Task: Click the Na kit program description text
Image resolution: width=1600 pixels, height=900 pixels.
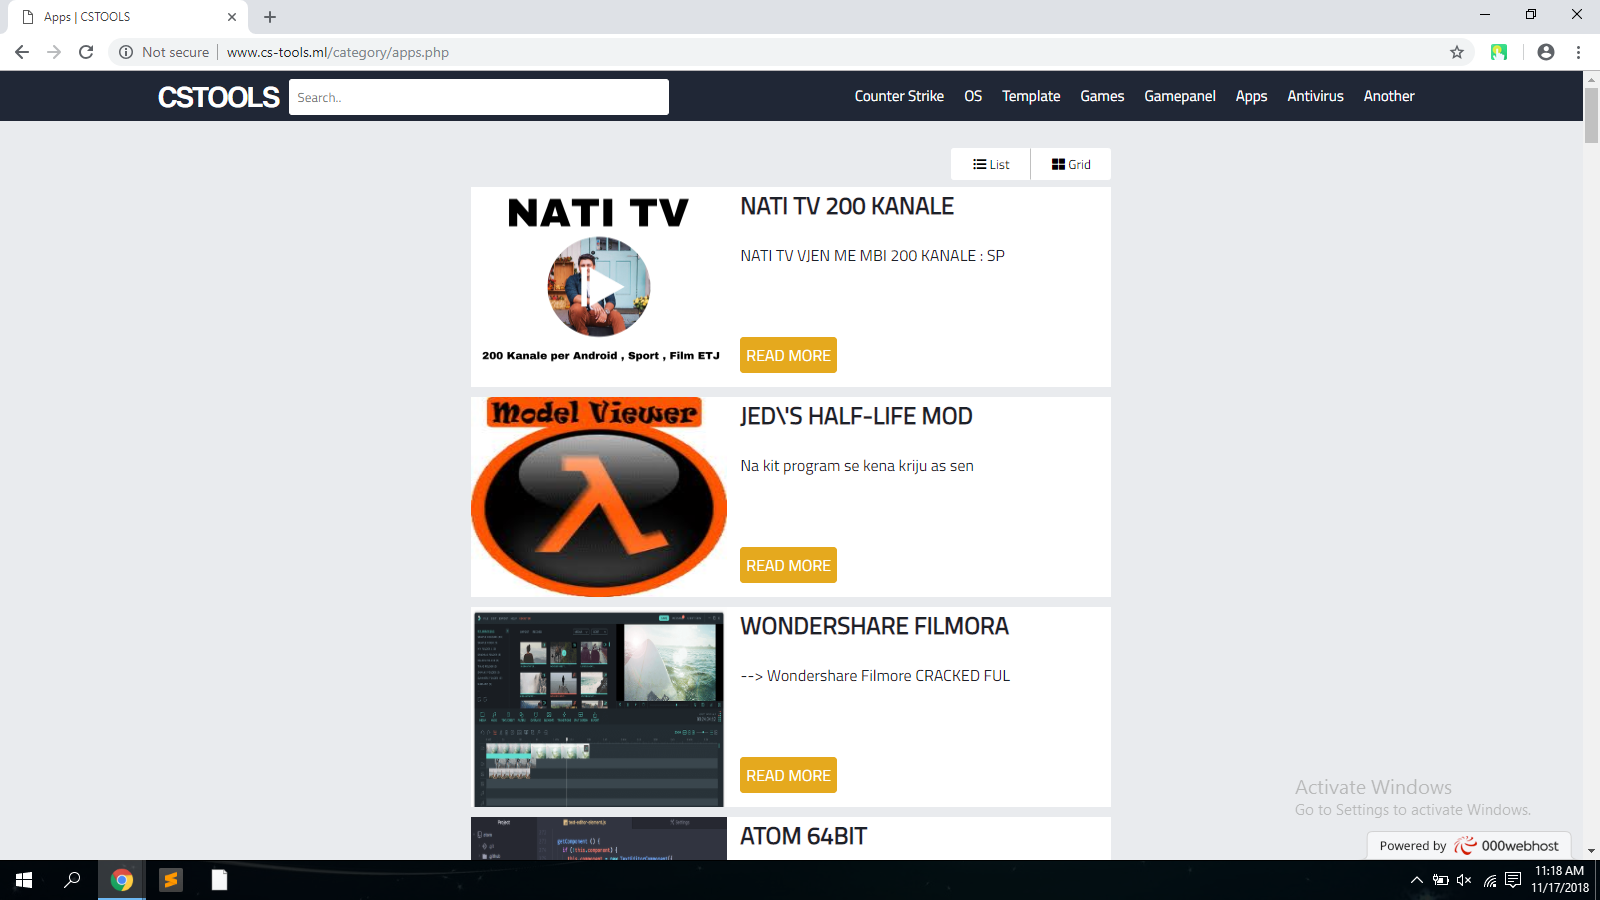Action: pyautogui.click(x=857, y=466)
